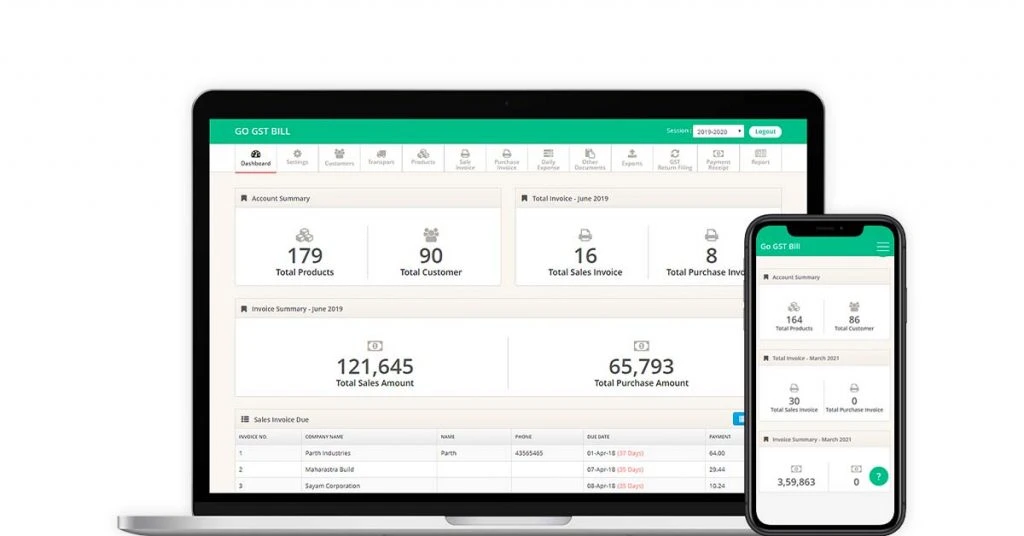Click the green help question mark button on phone

click(878, 477)
